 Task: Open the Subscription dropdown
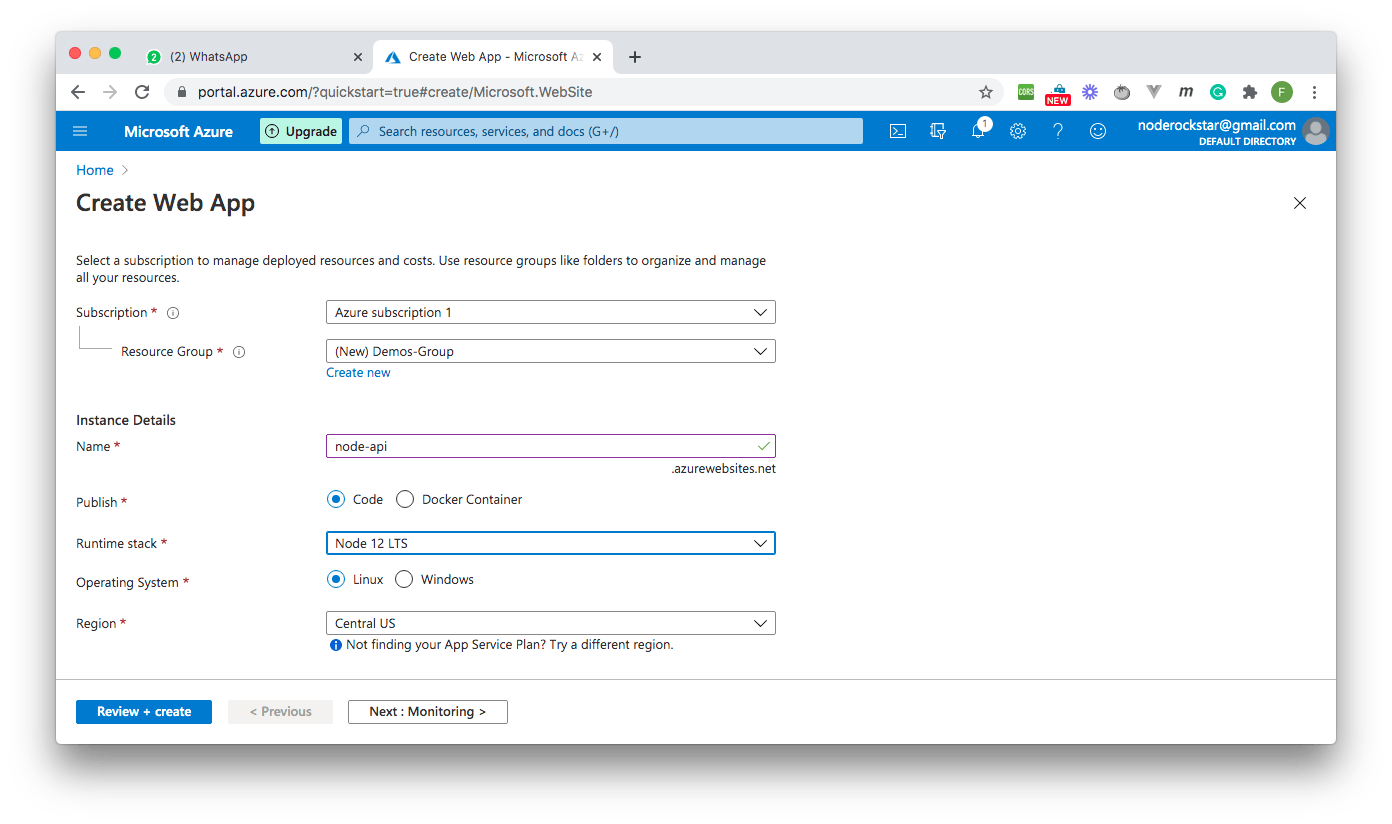point(550,311)
